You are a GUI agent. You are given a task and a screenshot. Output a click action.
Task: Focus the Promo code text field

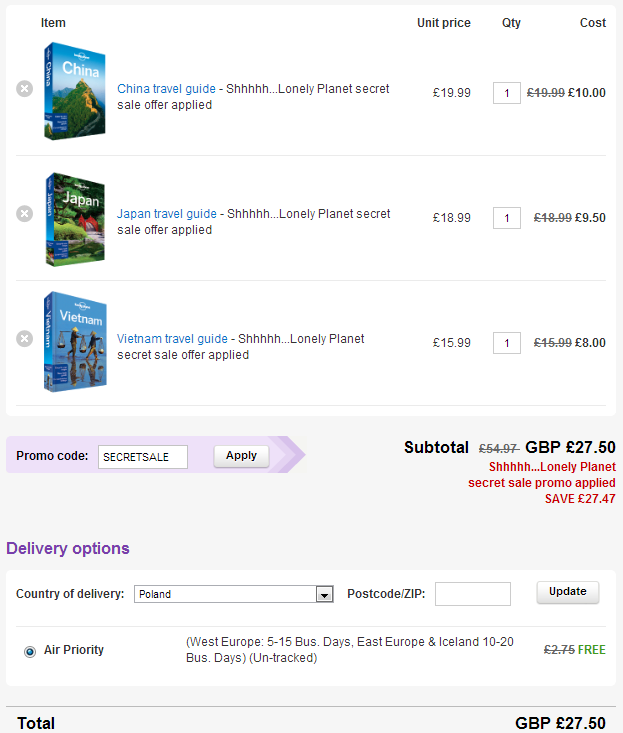click(x=143, y=457)
